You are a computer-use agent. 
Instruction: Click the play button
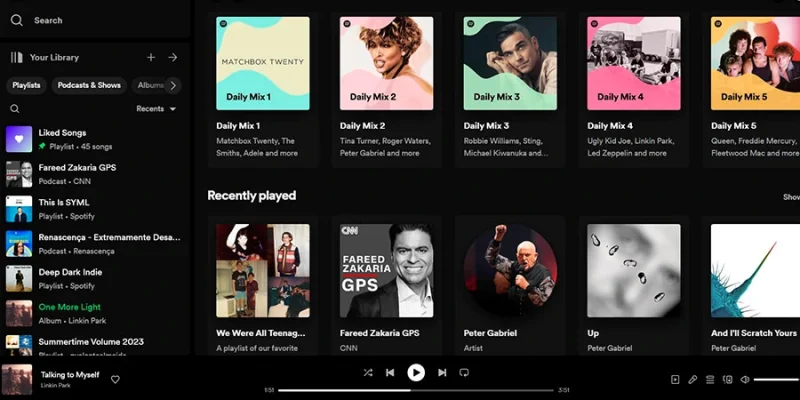[x=416, y=373]
